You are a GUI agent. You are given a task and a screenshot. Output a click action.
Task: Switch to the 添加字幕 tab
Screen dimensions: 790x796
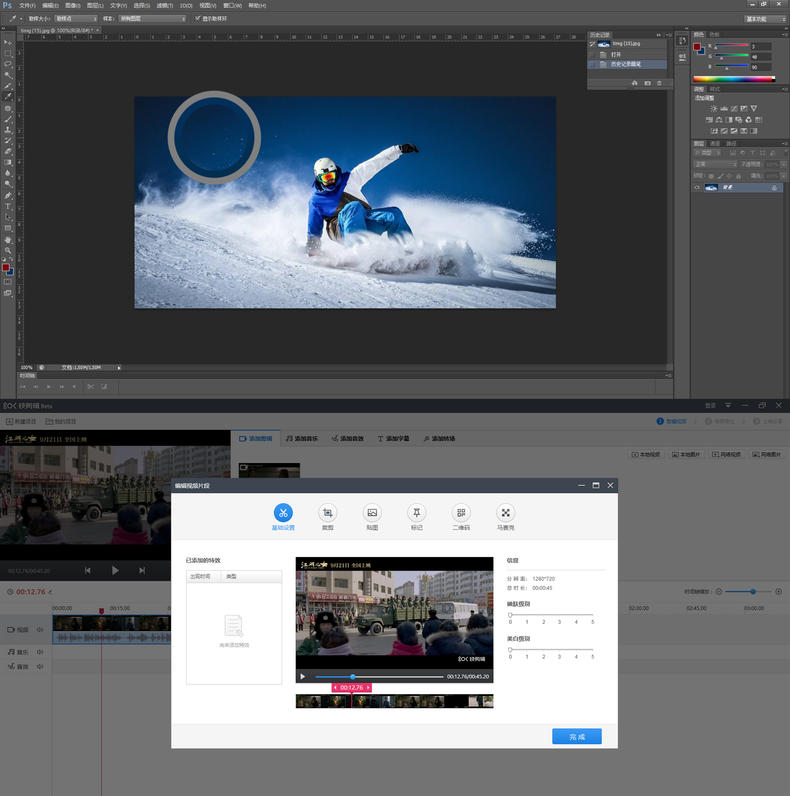394,439
